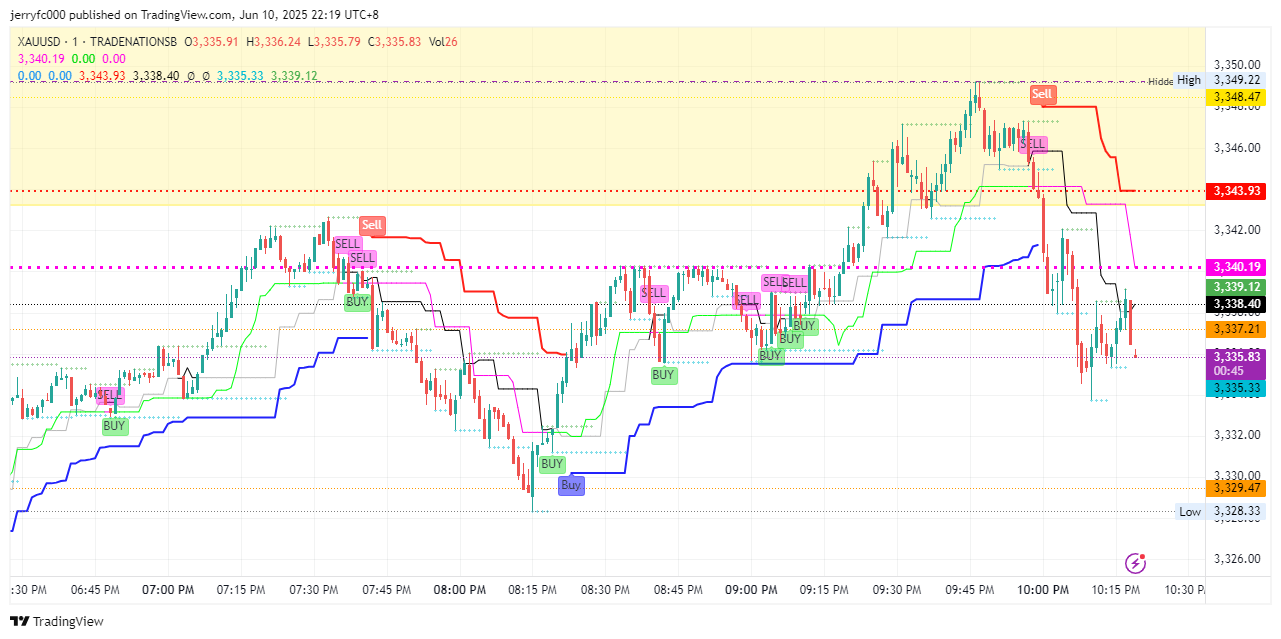Click the 3,332.00 price scale value
The width and height of the screenshot is (1281, 639).
coord(1236,435)
